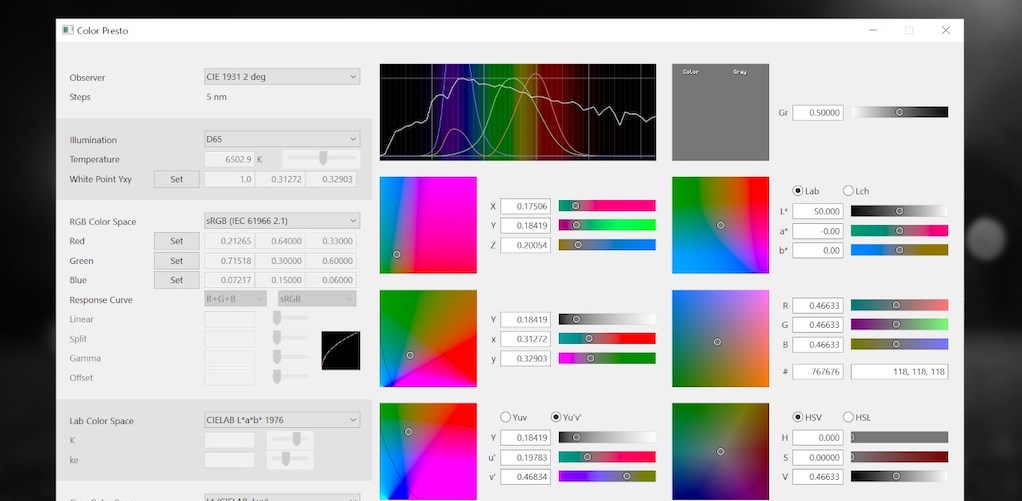1022x501 pixels.
Task: Select the Lch radio button
Action: coord(849,191)
